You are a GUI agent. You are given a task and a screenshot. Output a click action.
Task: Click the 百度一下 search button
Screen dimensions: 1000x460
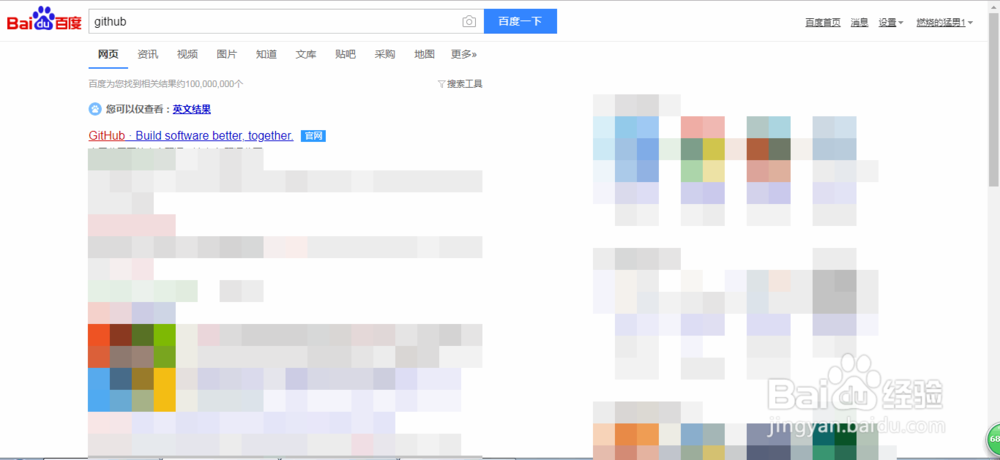(x=520, y=21)
